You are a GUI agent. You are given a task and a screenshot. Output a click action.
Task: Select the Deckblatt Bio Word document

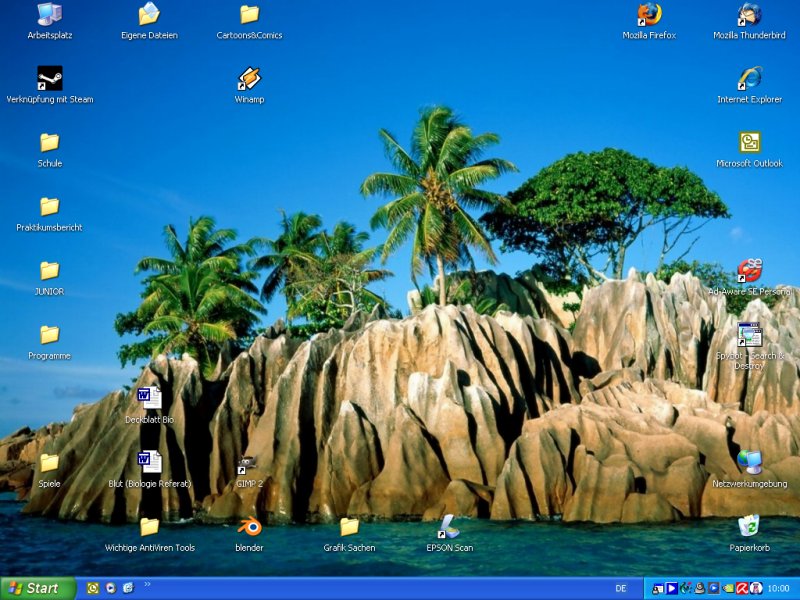(x=149, y=399)
